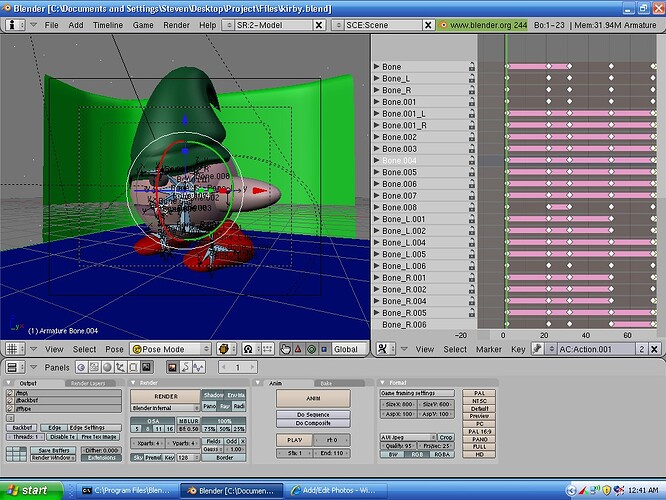Expand the Bone_L.002 action channel
This screenshot has width=666, height=500.
tap(376, 231)
